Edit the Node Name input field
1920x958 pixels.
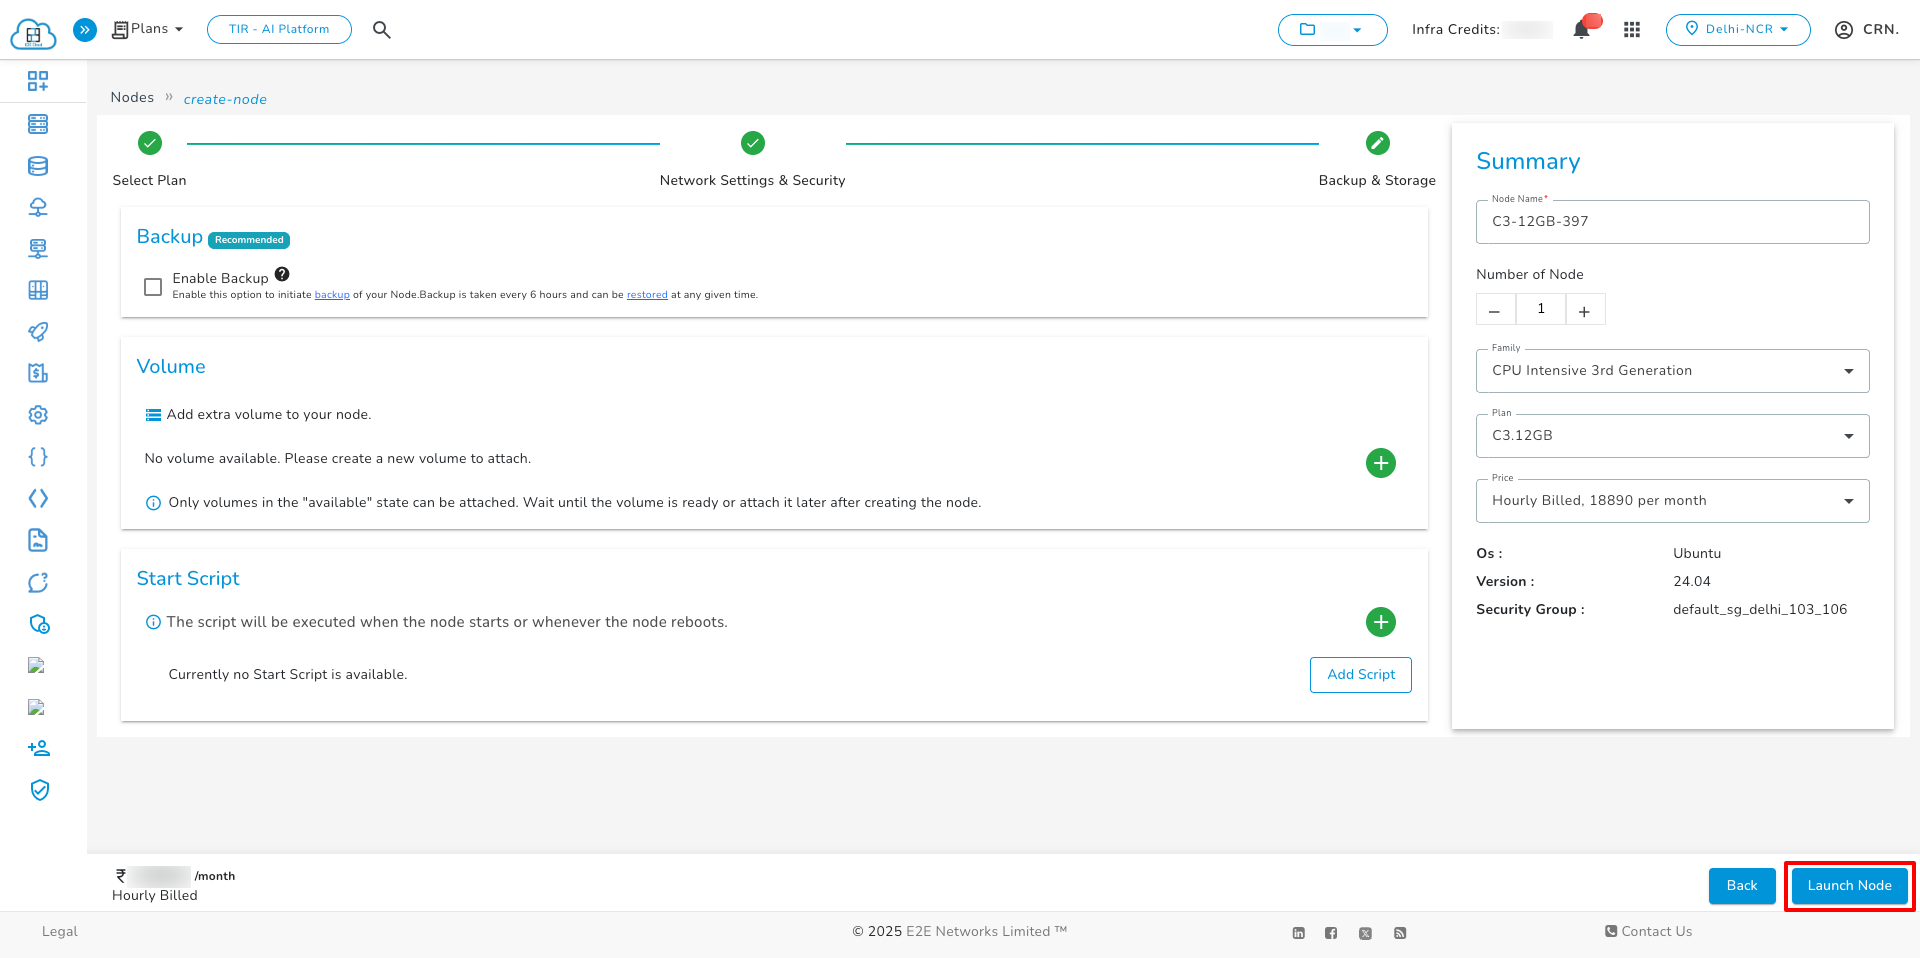(x=1672, y=221)
